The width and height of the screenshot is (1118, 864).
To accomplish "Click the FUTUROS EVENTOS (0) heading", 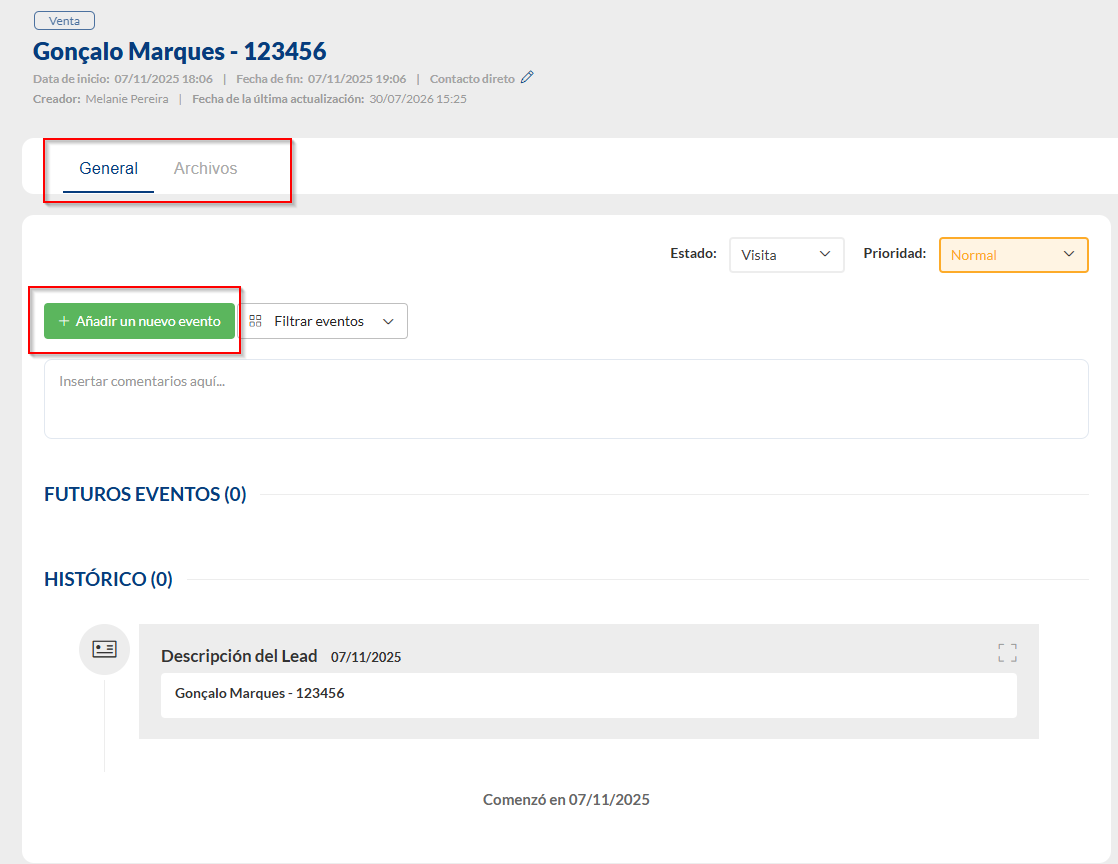I will click(x=145, y=494).
